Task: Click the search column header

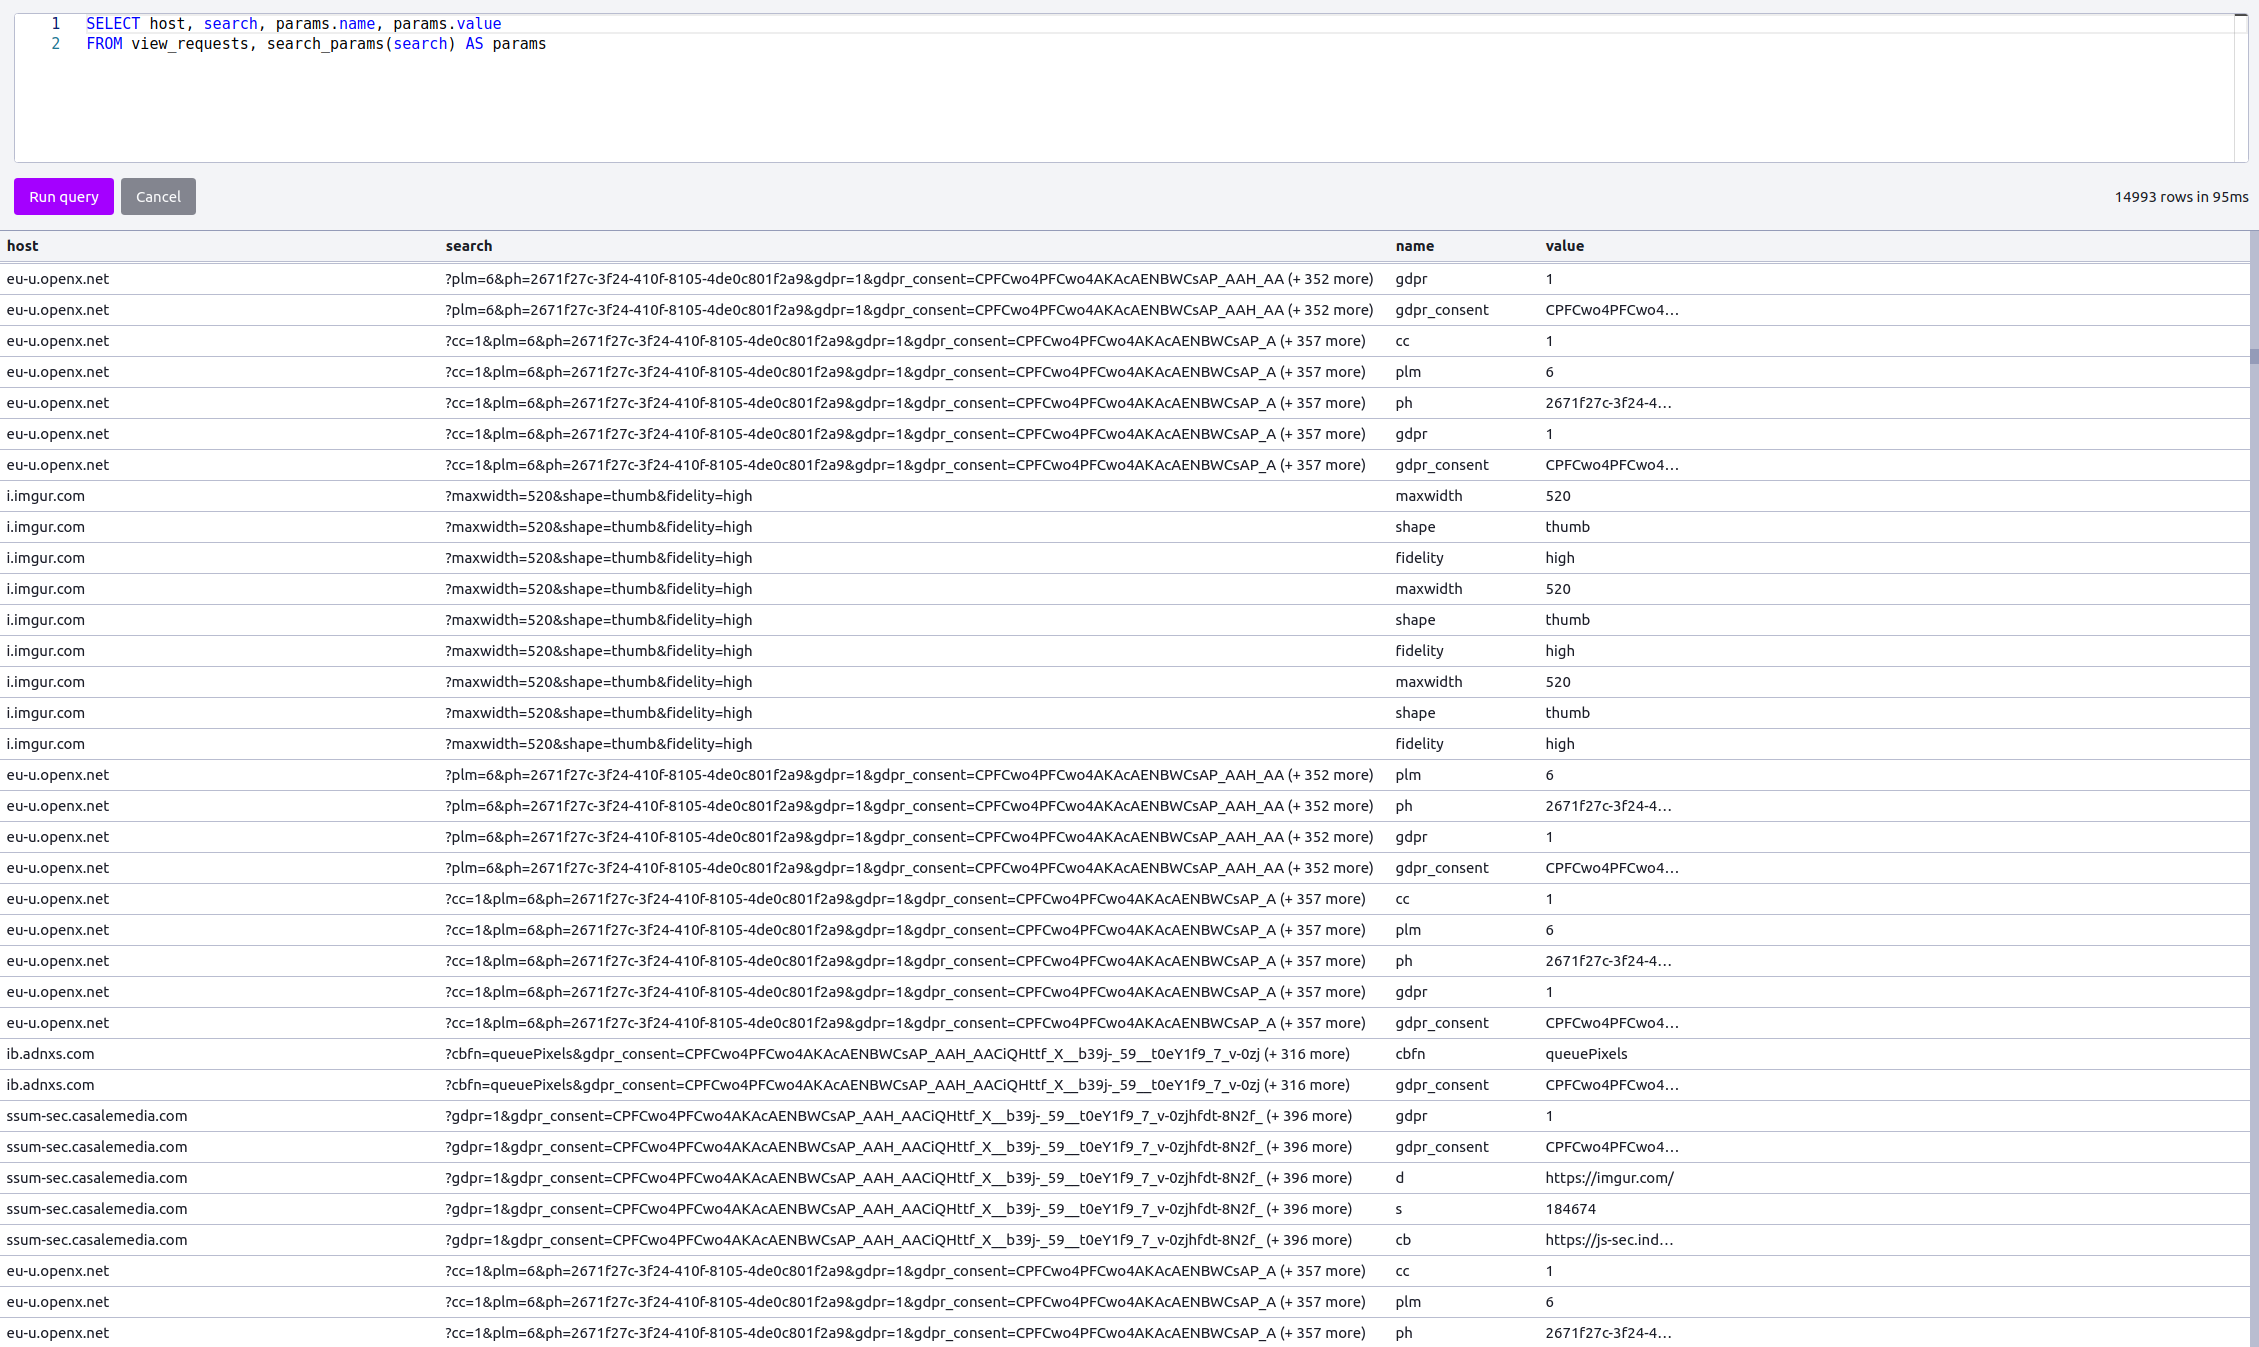Action: pos(469,246)
